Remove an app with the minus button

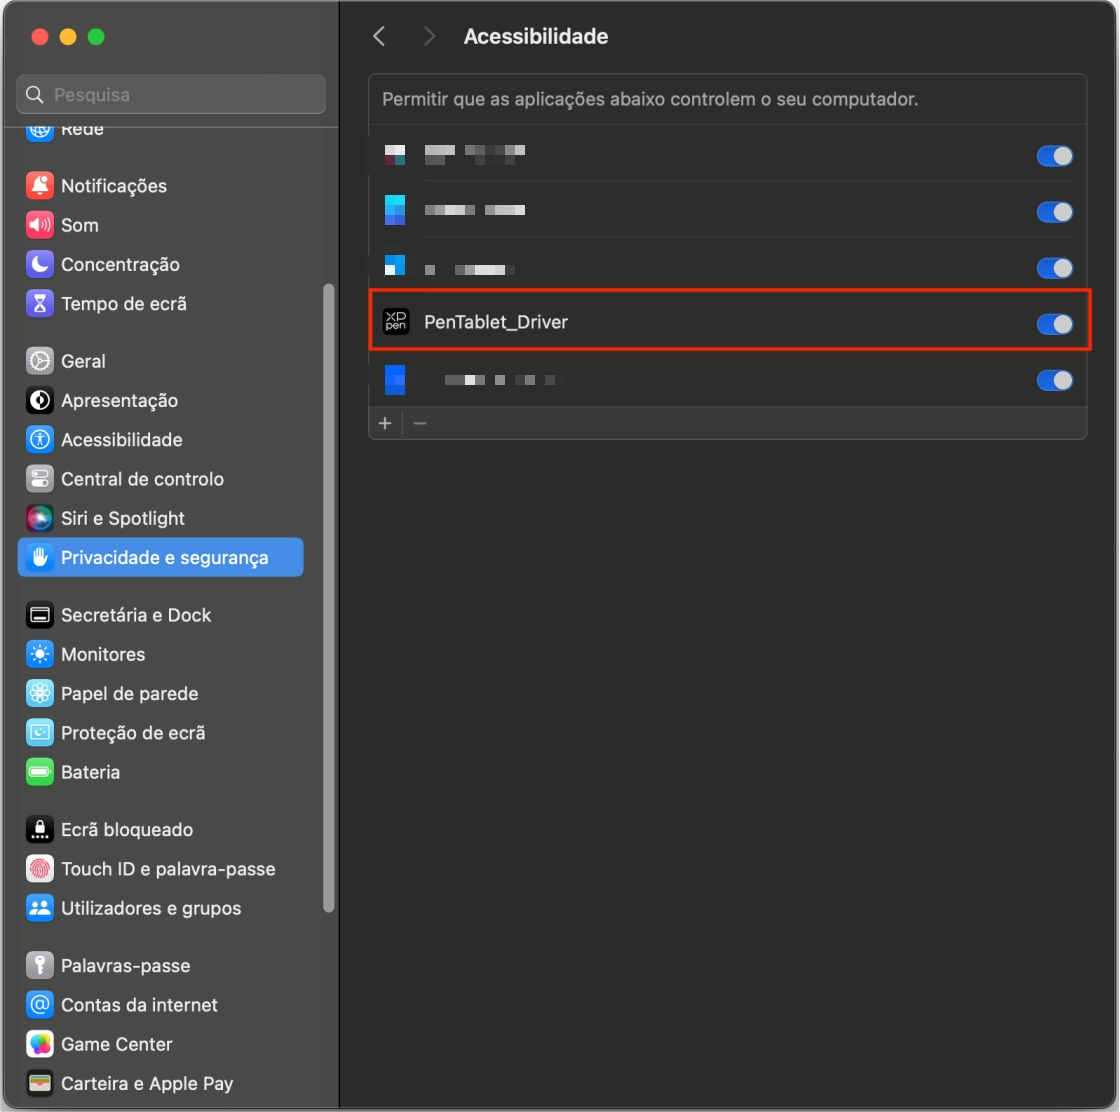[420, 423]
